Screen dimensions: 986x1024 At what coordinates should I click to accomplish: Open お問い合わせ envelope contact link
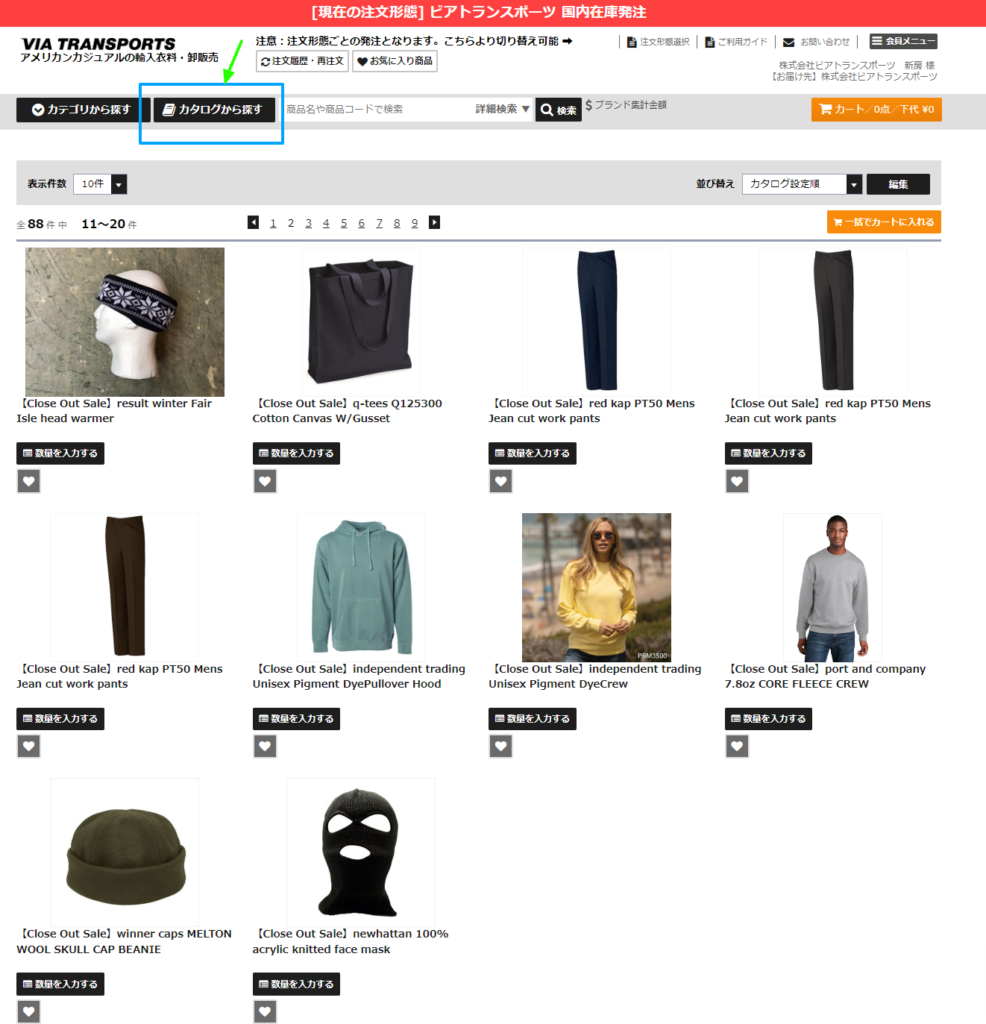pyautogui.click(x=817, y=42)
